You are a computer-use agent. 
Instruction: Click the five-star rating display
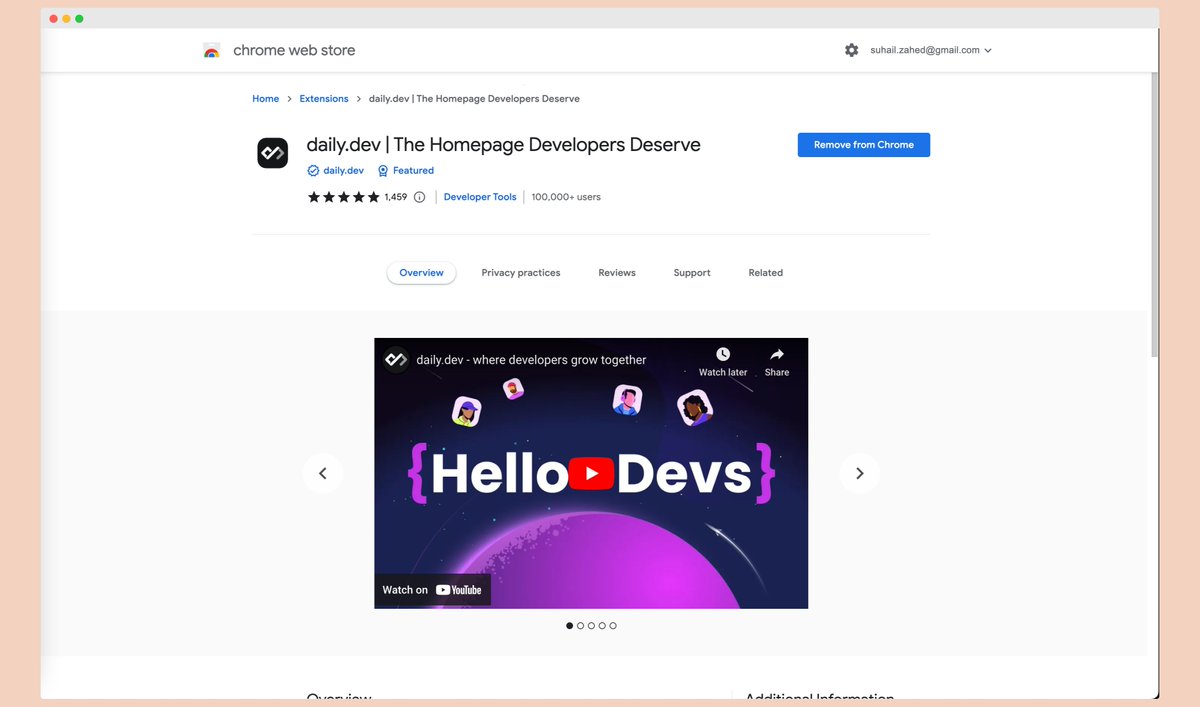click(344, 197)
